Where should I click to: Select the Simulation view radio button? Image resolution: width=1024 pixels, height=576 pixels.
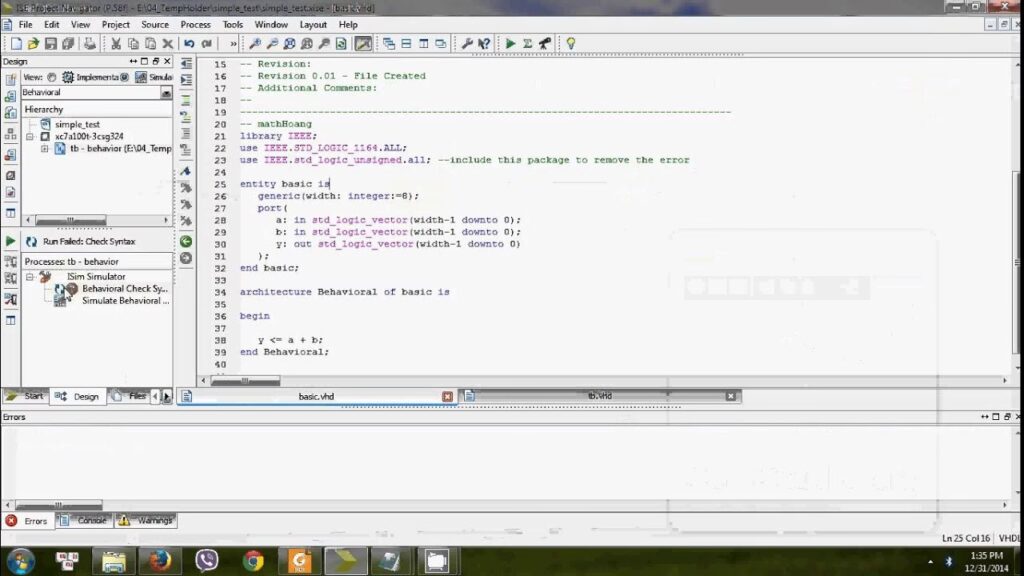(x=125, y=77)
